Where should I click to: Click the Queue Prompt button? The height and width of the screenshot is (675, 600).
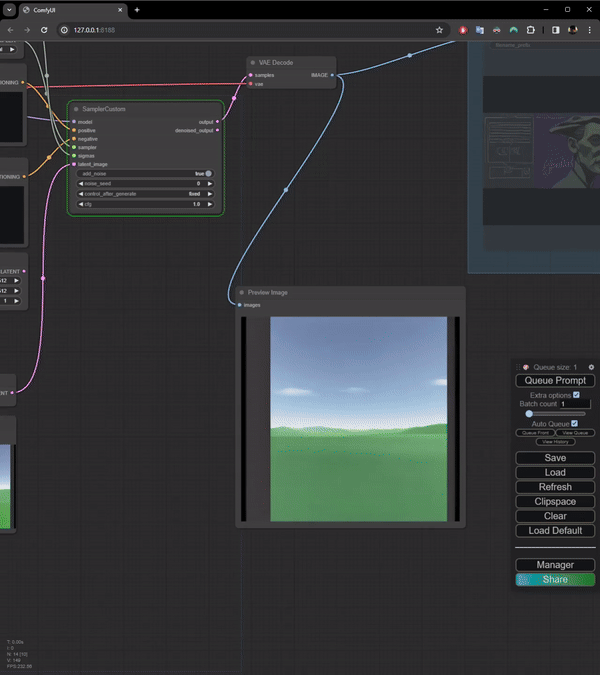(555, 381)
